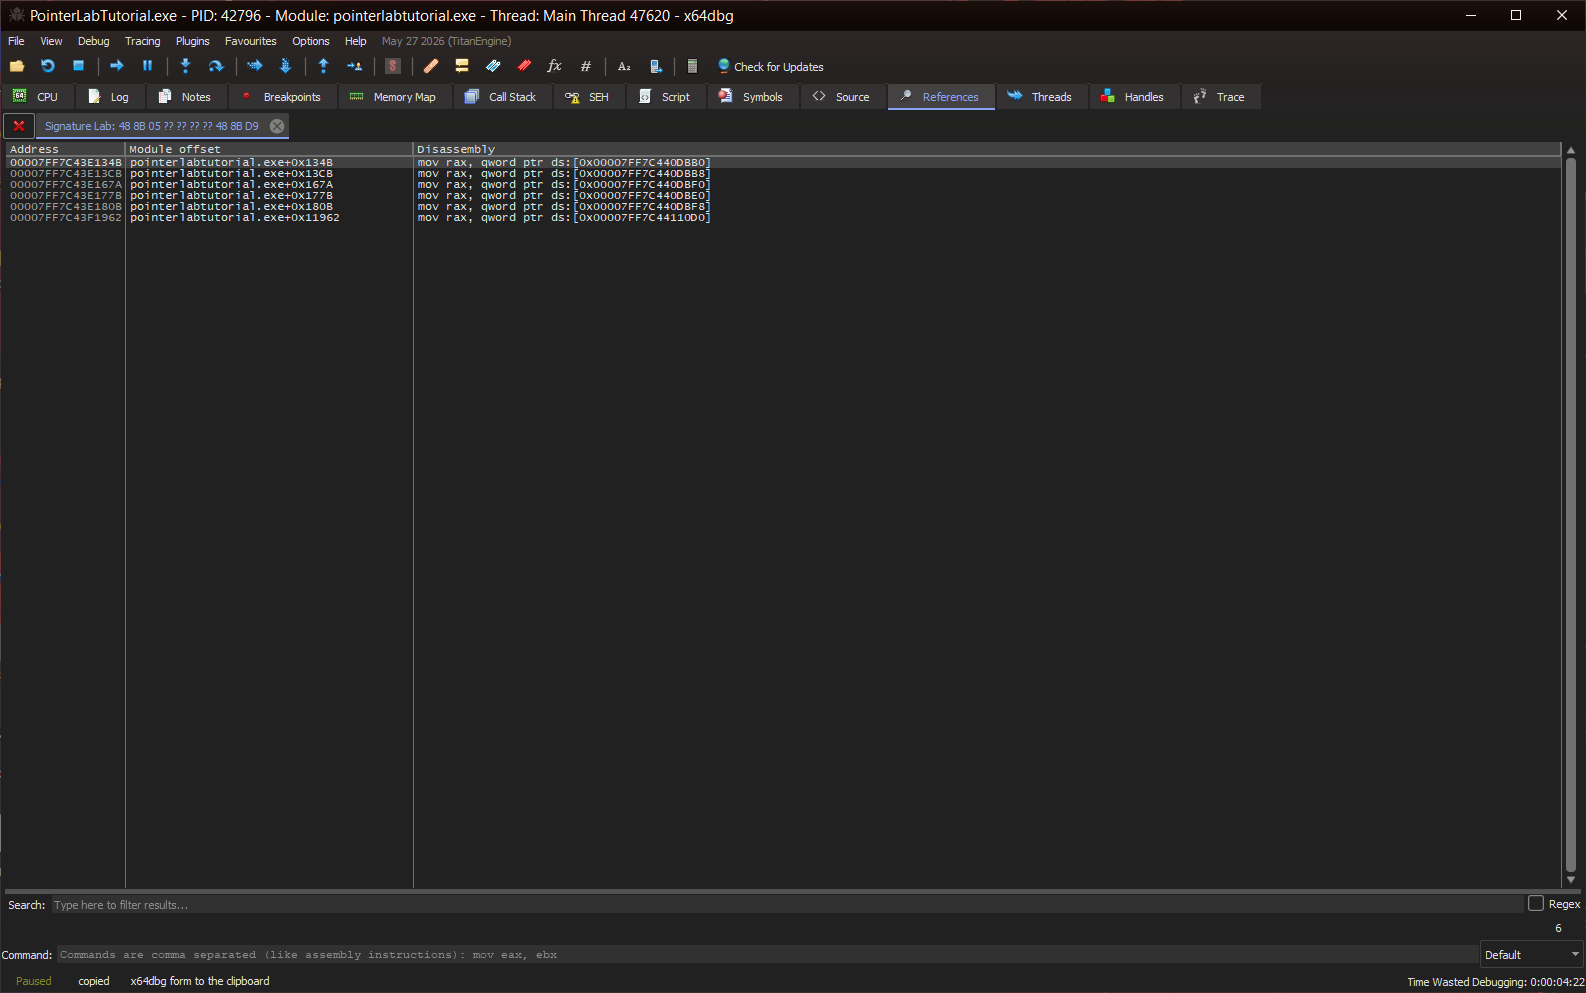Viewport: 1586px width, 993px height.
Task: Click the search filter results field
Action: (787, 905)
